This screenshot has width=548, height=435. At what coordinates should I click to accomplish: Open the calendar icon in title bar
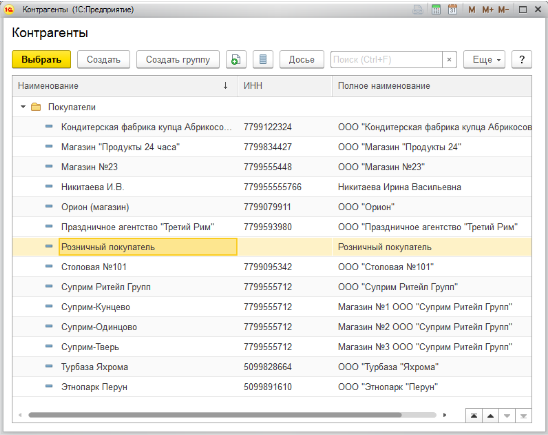452,9
